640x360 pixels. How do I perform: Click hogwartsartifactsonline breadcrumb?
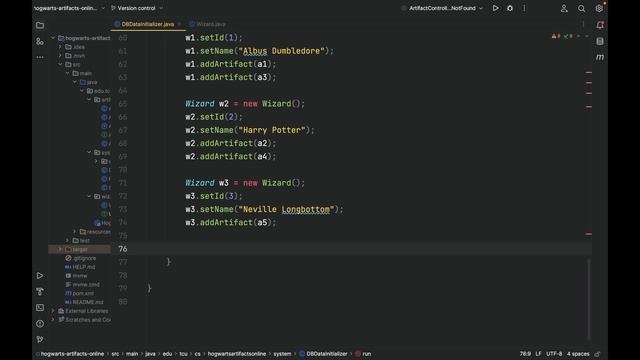click(x=237, y=354)
